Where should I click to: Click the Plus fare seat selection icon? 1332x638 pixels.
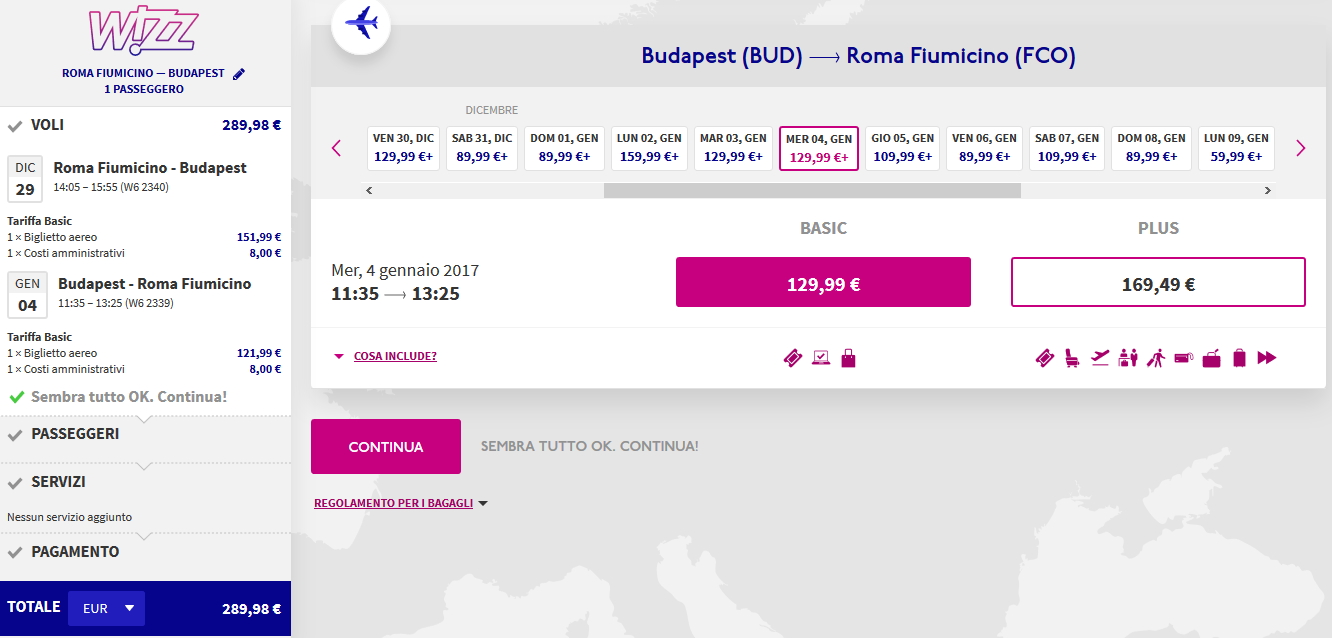[1072, 357]
